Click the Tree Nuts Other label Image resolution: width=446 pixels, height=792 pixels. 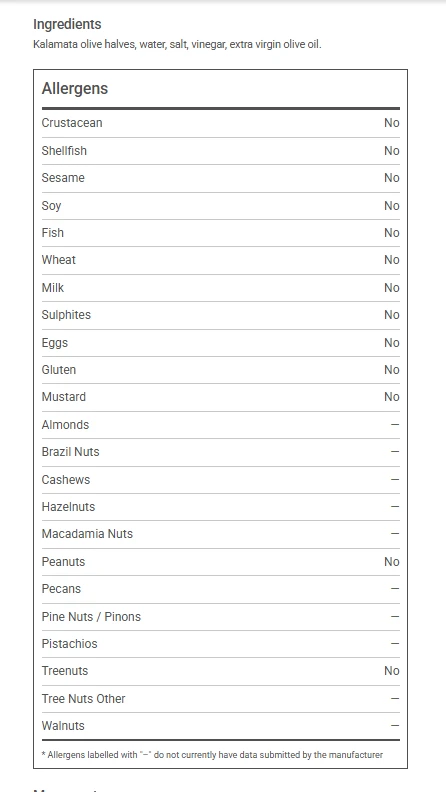pyautogui.click(x=83, y=699)
